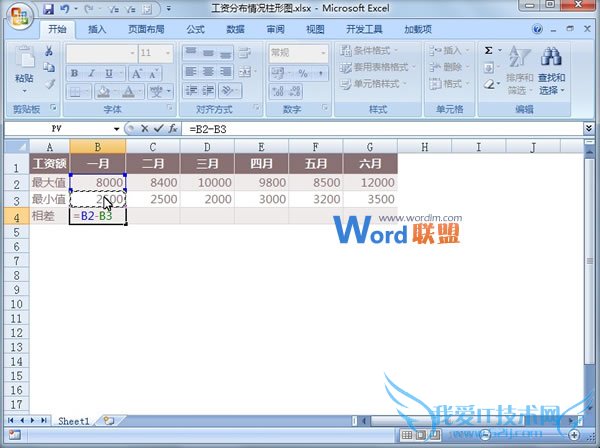
Task: Apply font color A
Action: [x=129, y=92]
